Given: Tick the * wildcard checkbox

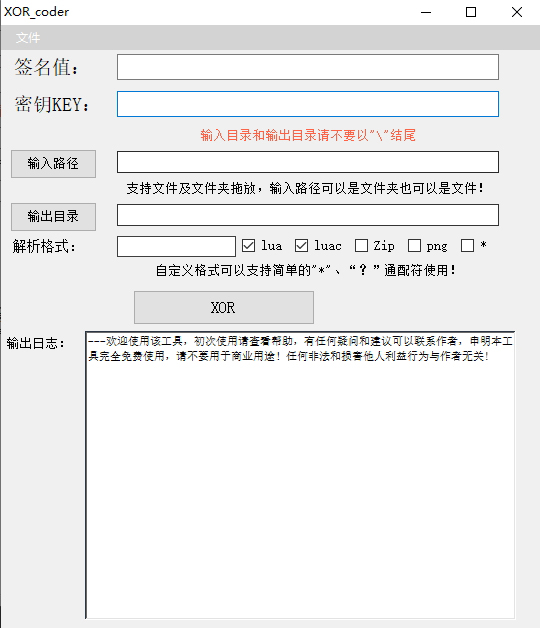Looking at the screenshot, I should [467, 246].
